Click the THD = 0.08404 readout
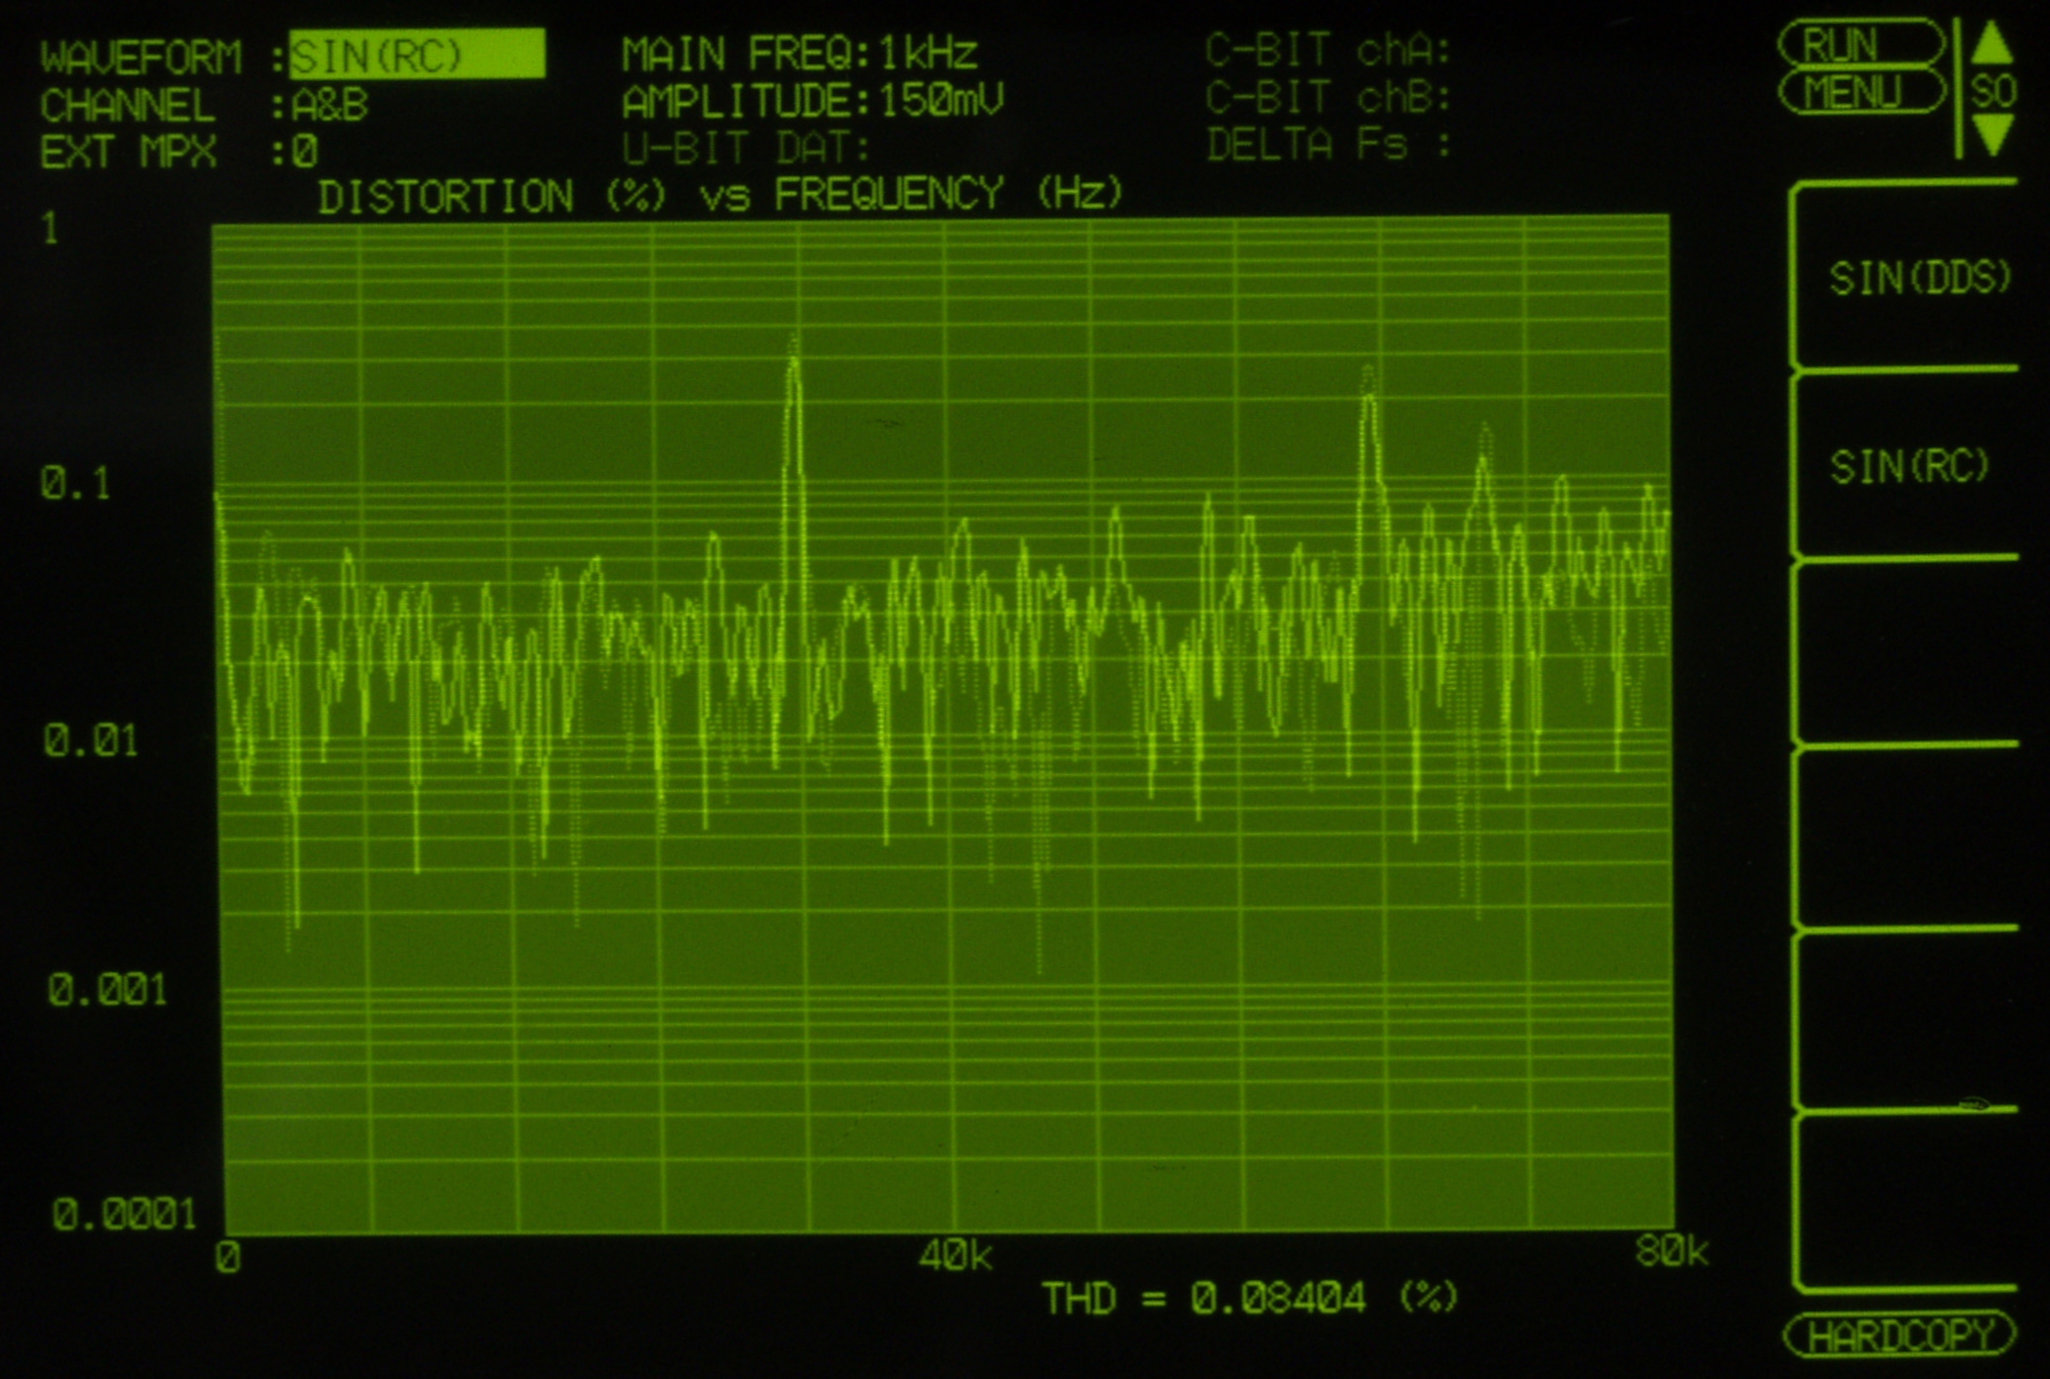The image size is (2050, 1379). tap(1250, 1299)
